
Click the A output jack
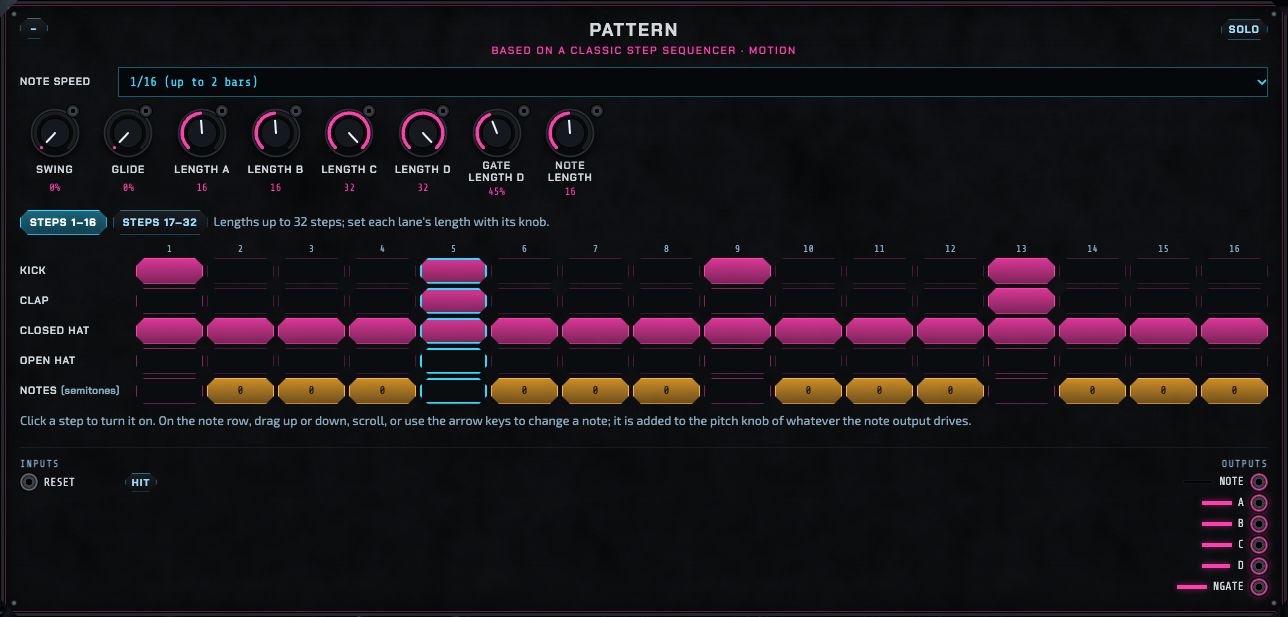[1259, 503]
